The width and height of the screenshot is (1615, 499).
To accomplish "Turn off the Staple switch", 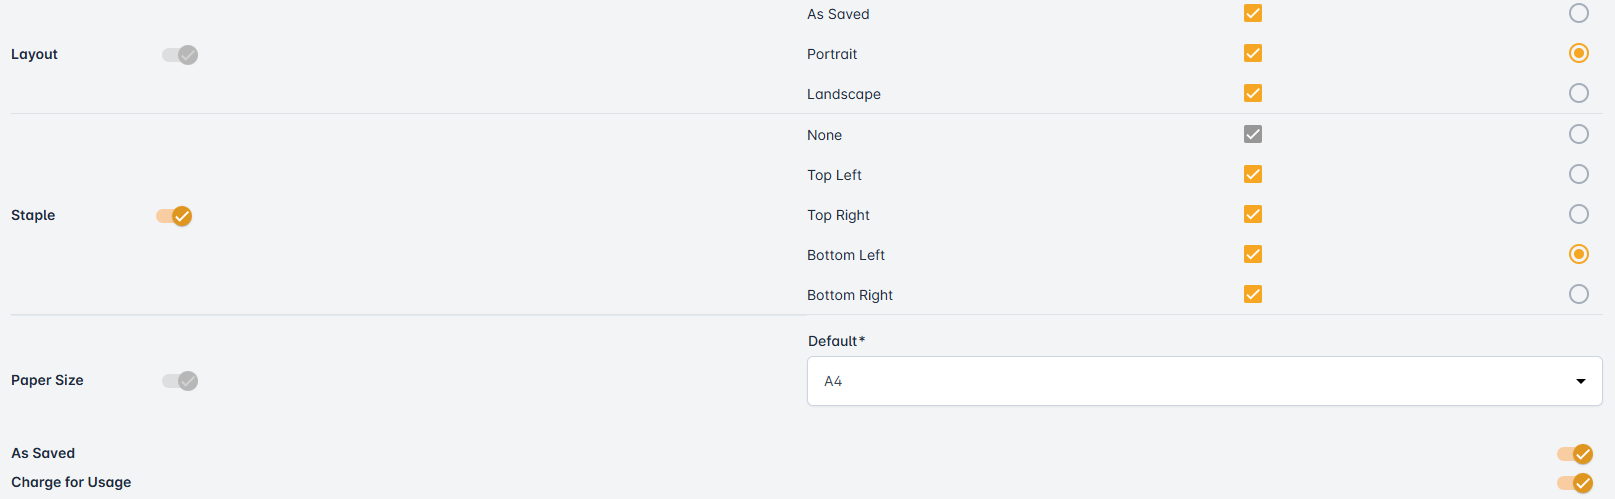I will click(174, 216).
